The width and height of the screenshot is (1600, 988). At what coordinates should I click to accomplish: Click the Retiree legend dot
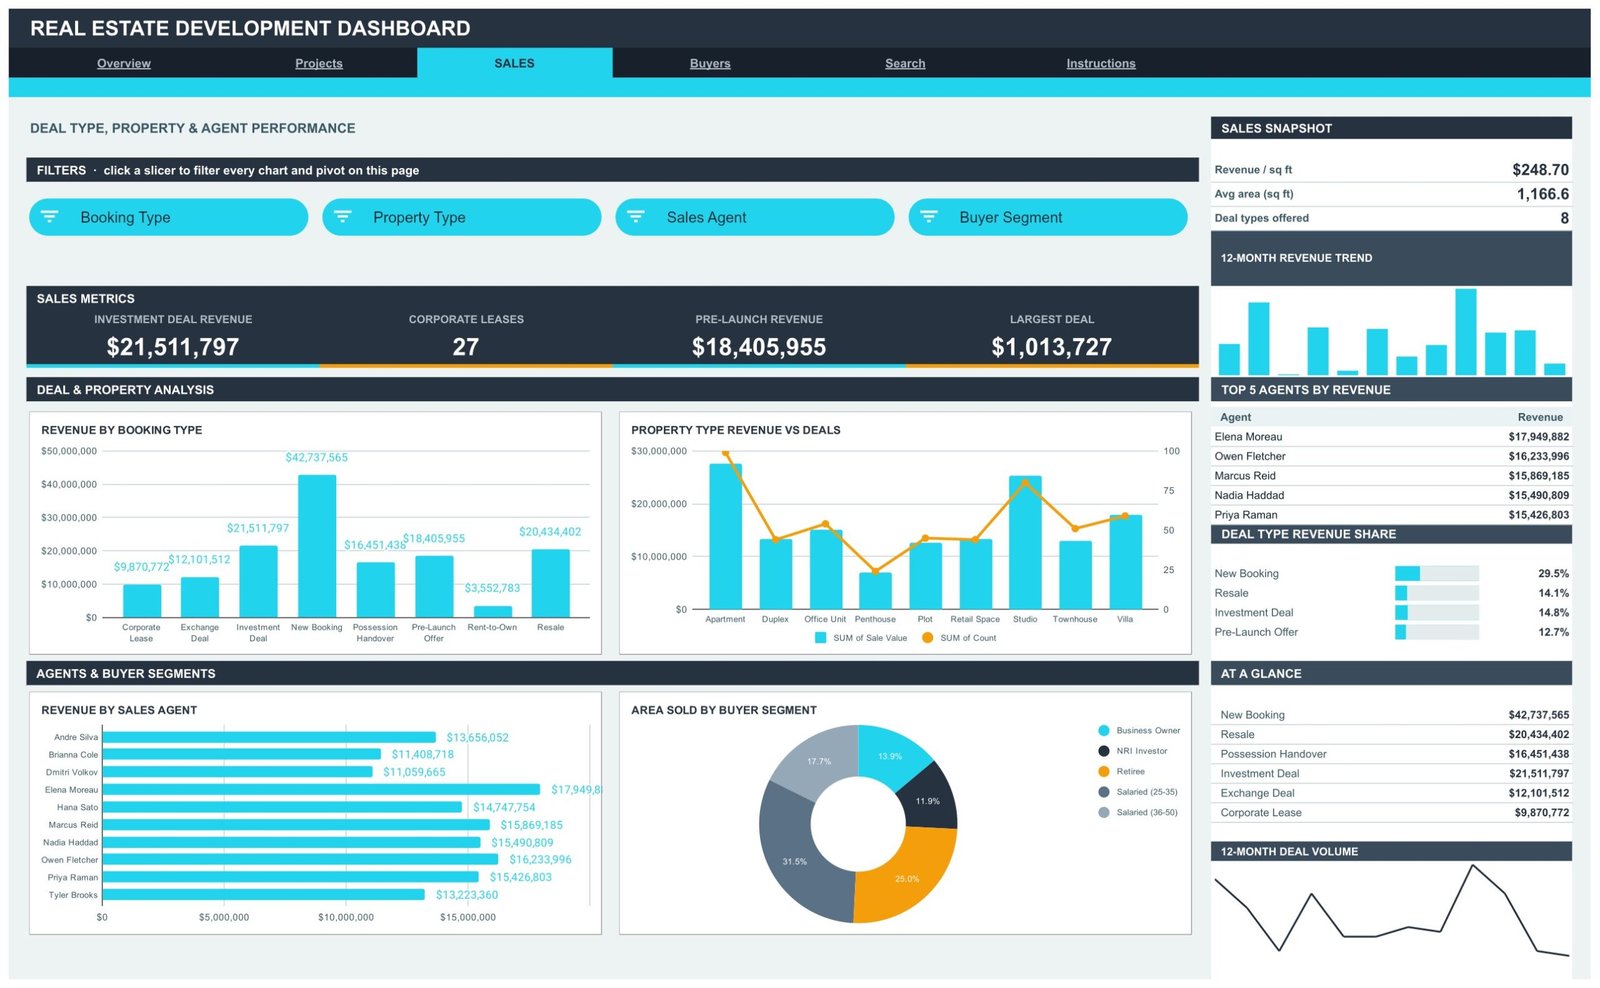(x=1104, y=772)
